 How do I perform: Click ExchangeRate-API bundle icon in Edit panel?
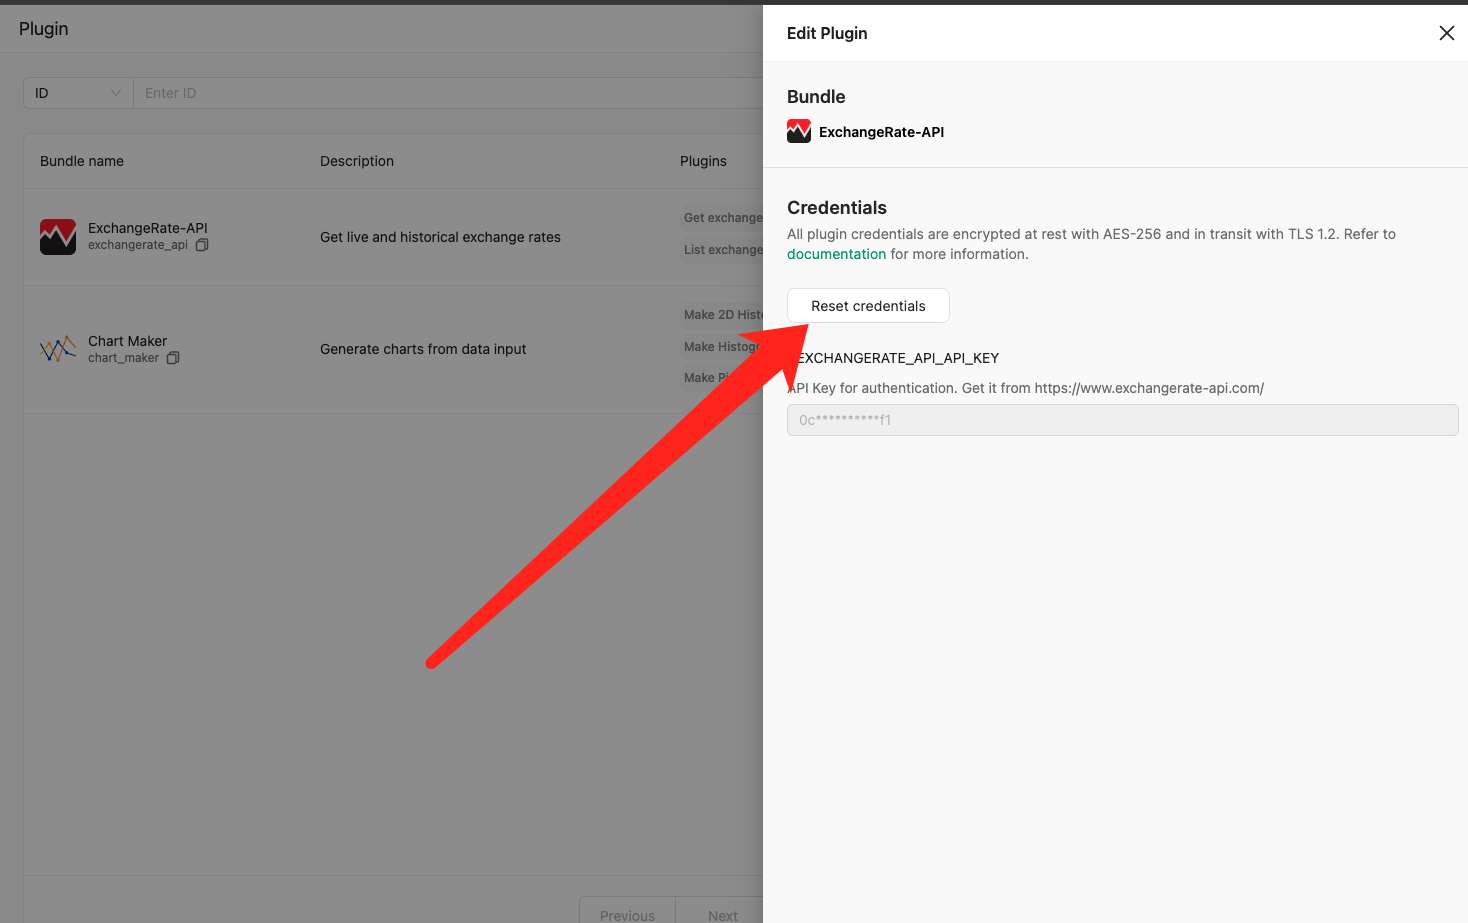pos(799,131)
